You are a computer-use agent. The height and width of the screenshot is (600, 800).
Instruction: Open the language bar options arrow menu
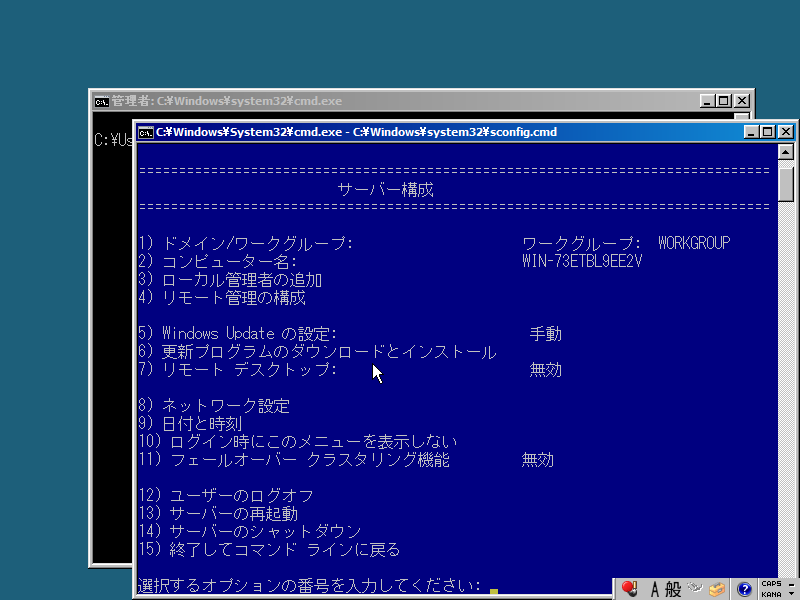point(791,594)
